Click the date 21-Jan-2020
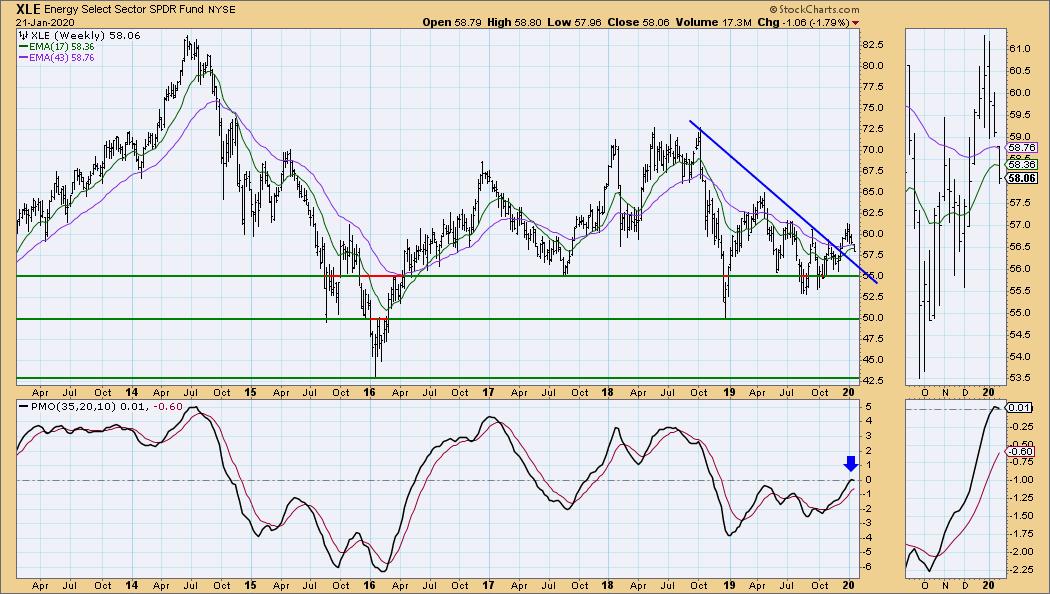 pos(46,22)
